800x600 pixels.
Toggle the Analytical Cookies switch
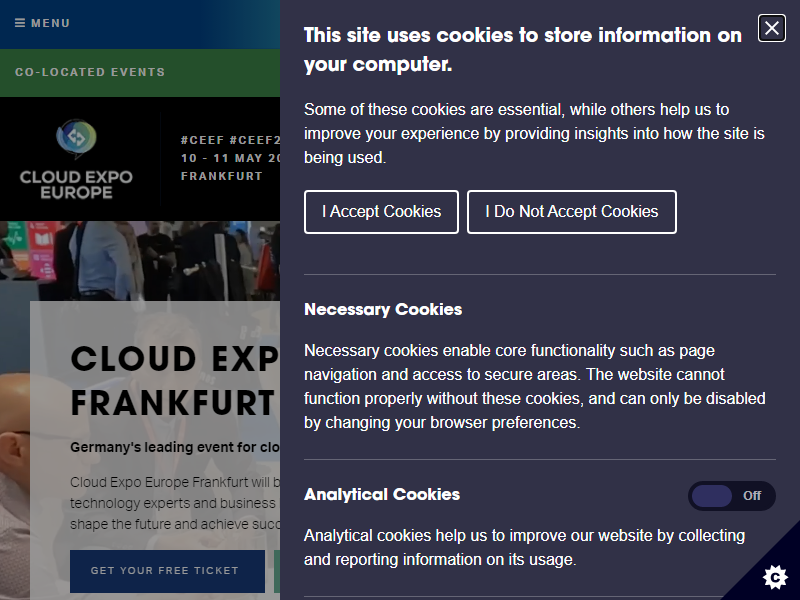(732, 495)
